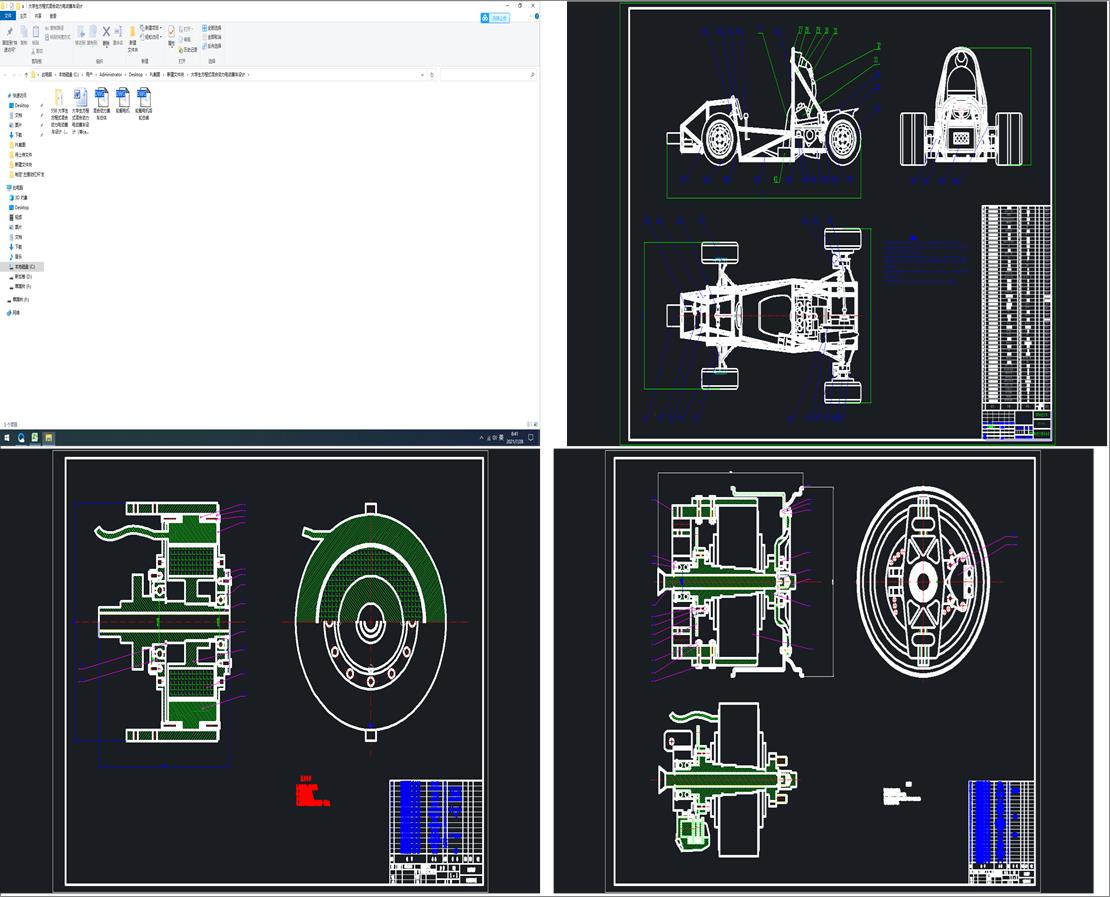This screenshot has width=1110, height=897.
Task: Click Select none in Select group
Action: 212,37
